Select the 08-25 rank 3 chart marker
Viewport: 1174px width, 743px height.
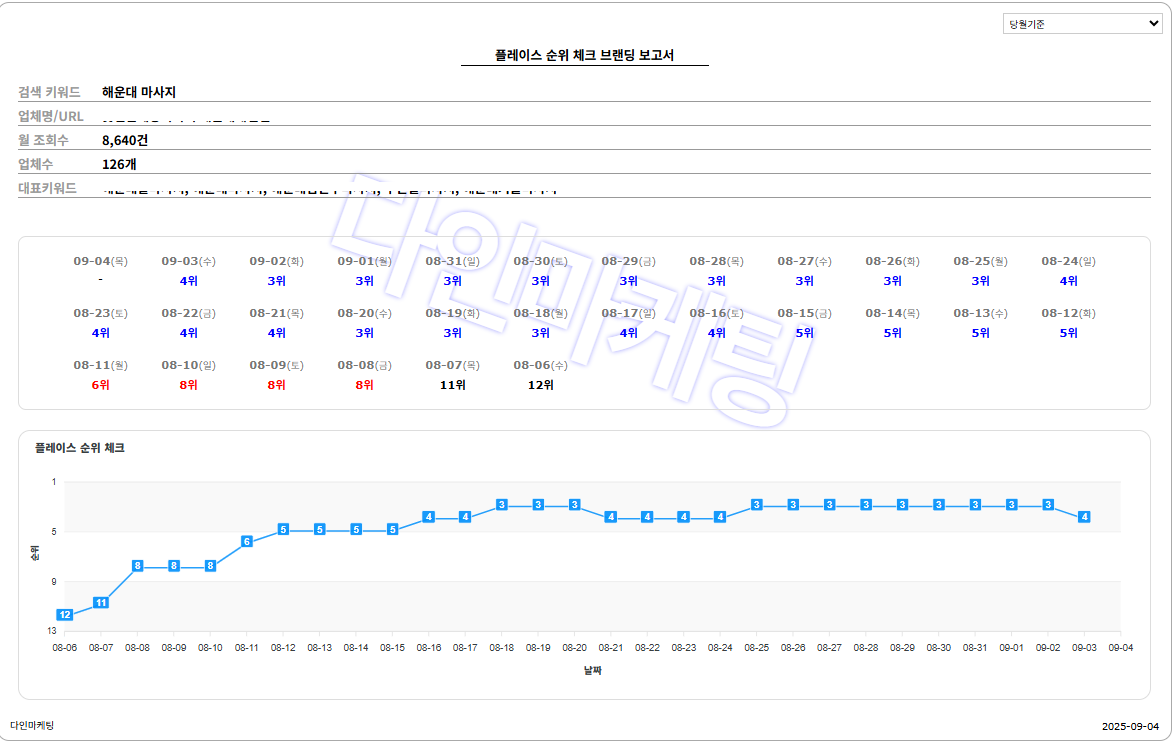(757, 505)
